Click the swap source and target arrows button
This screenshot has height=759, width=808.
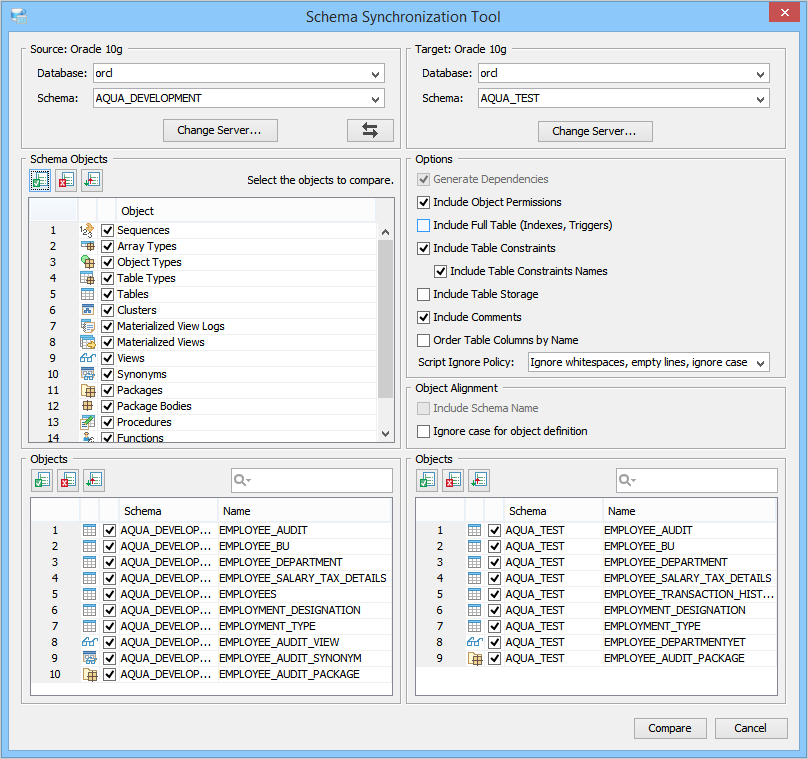pos(370,130)
